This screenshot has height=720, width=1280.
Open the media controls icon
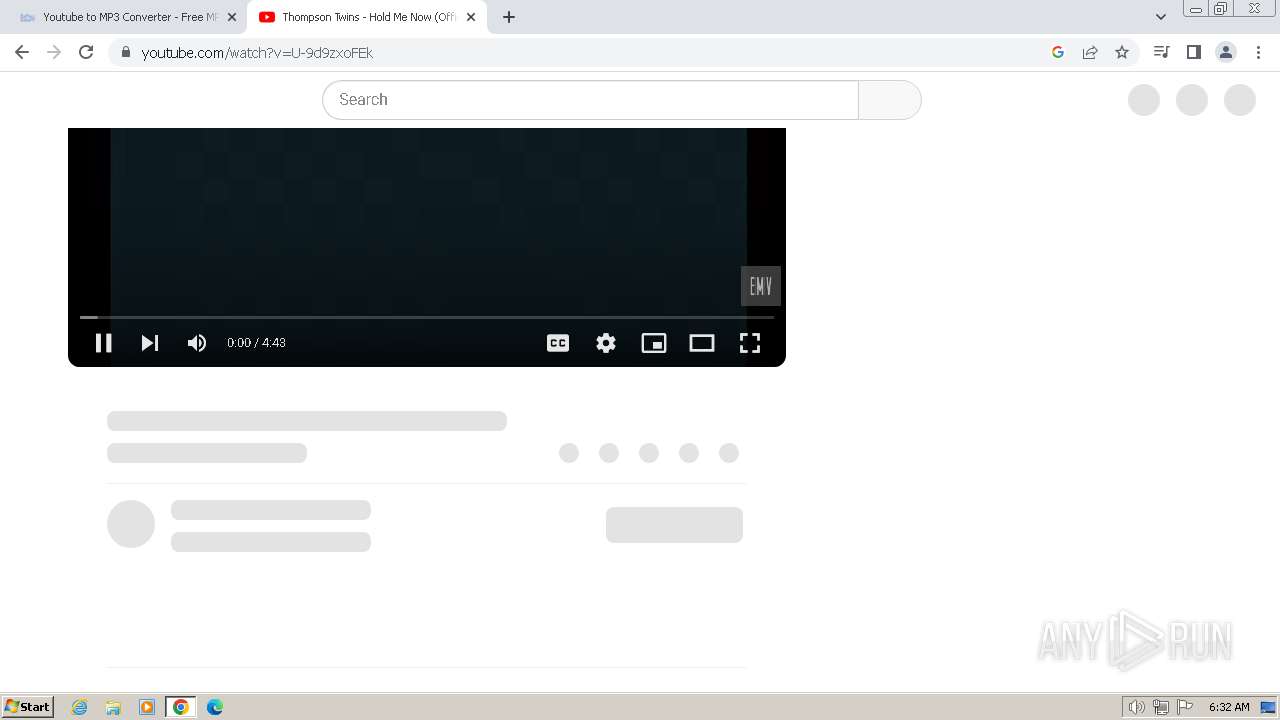(1161, 52)
